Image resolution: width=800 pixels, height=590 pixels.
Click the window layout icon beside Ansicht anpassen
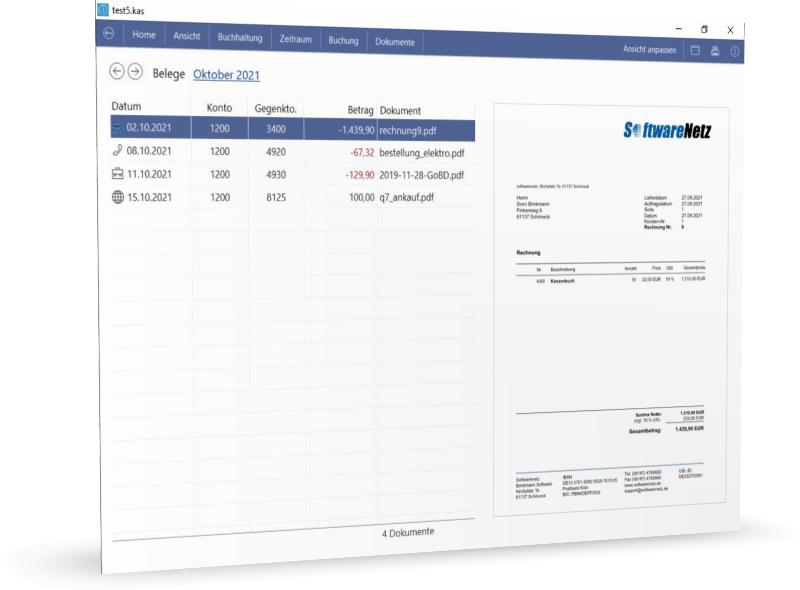point(695,49)
